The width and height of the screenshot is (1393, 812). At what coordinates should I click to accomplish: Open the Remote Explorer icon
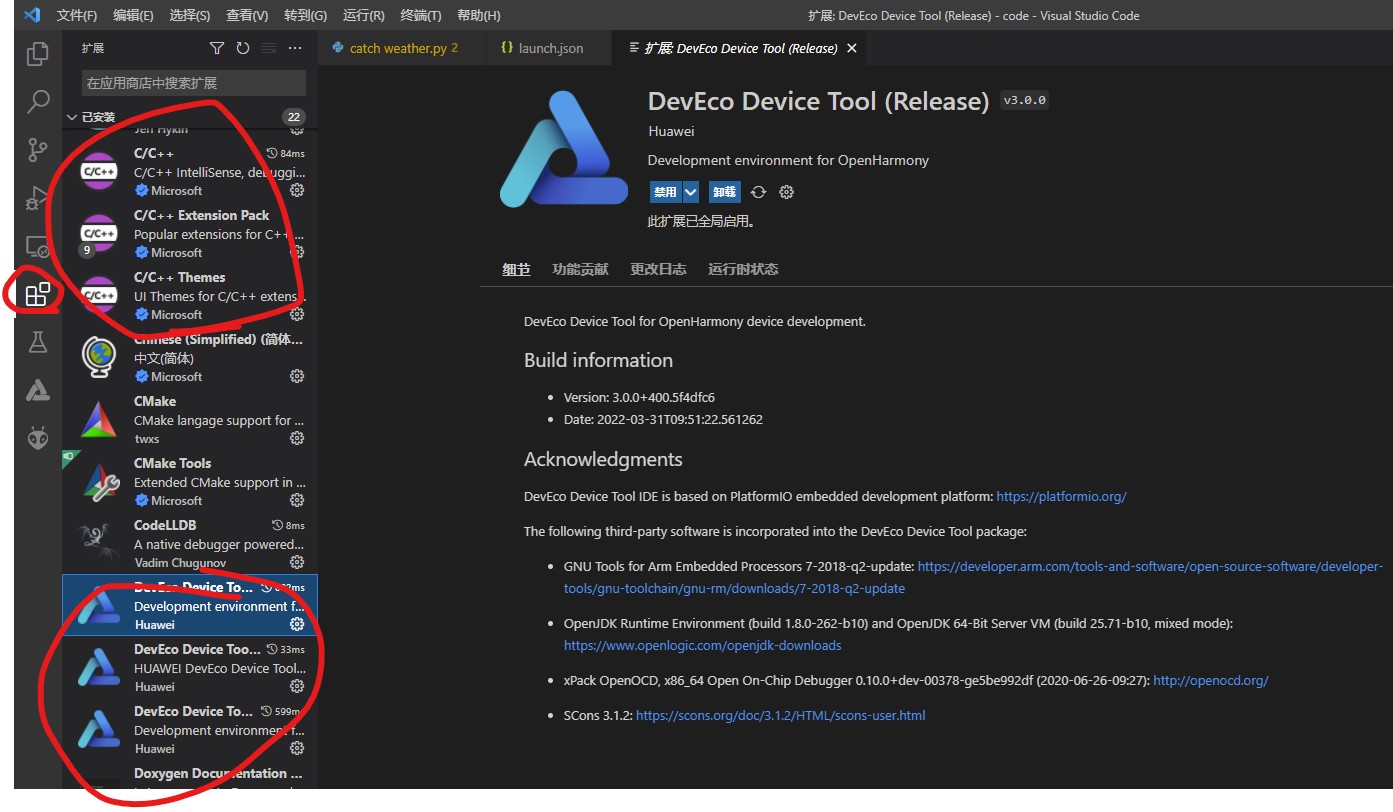point(37,246)
